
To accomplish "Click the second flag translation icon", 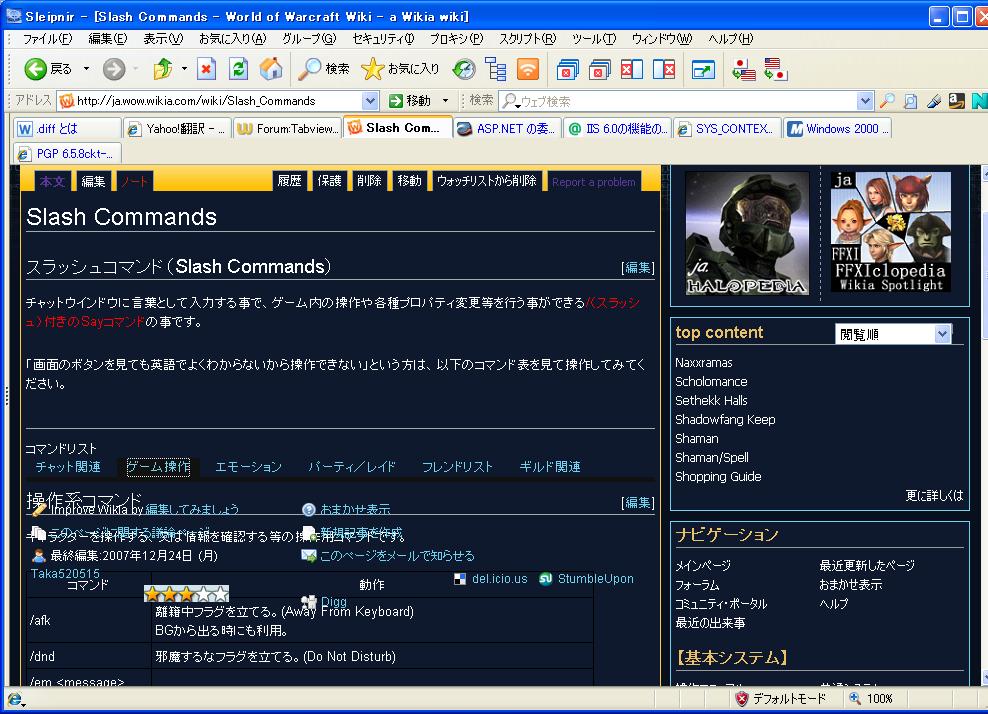I will click(x=776, y=69).
